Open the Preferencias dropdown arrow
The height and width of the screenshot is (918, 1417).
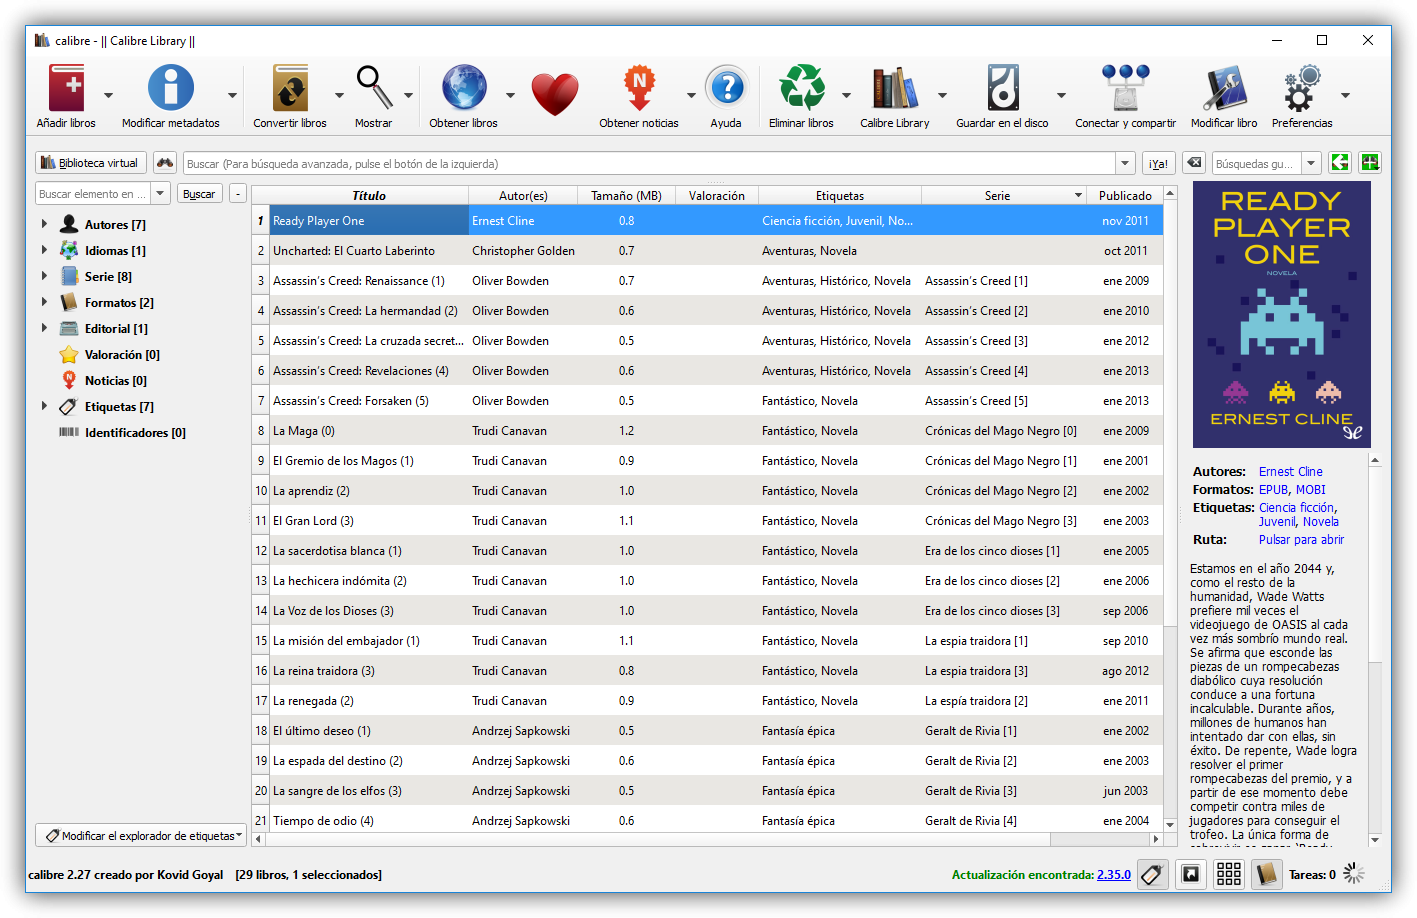pyautogui.click(x=1345, y=96)
